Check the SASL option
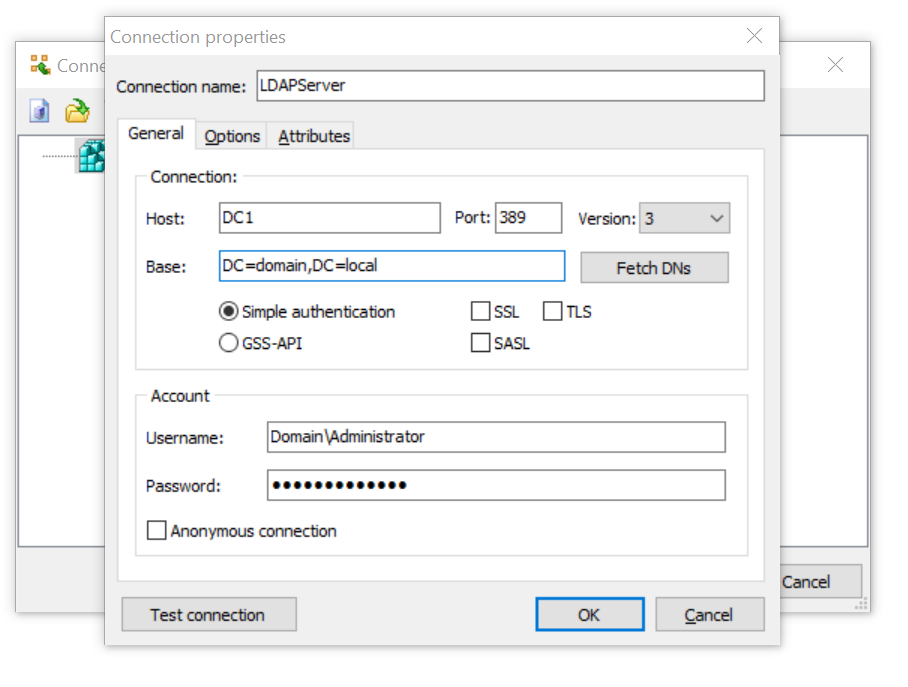Image resolution: width=908 pixels, height=687 pixels. tap(480, 343)
